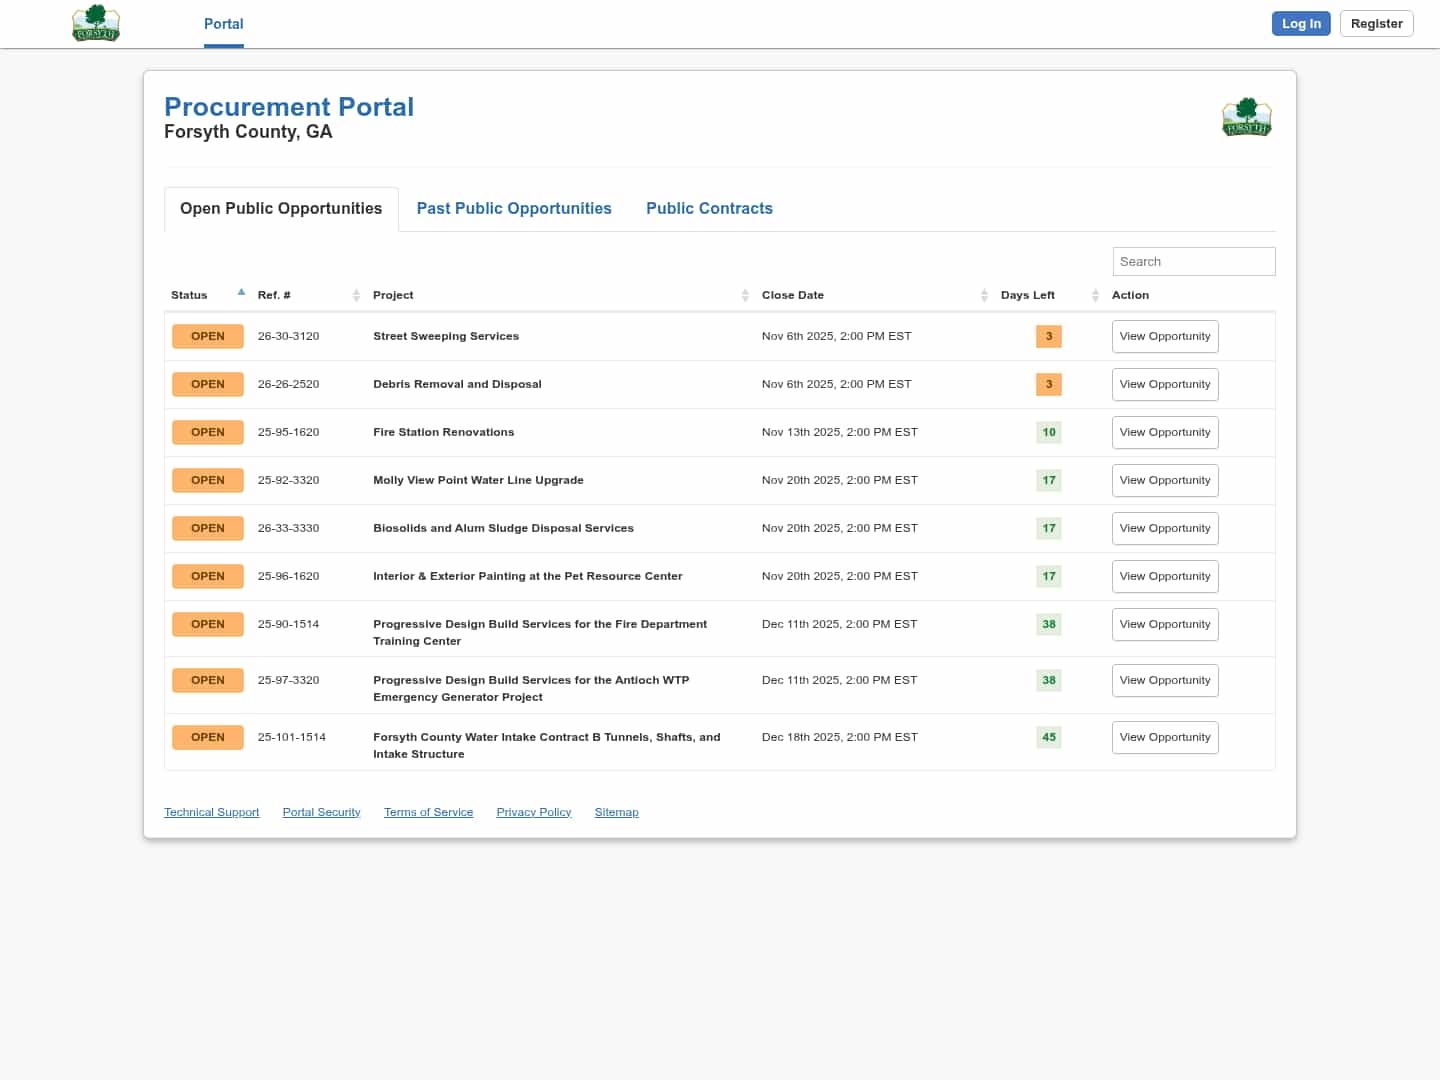Screen dimensions: 1440x1080
Task: Click the 45 days left badge
Action: [1048, 737]
